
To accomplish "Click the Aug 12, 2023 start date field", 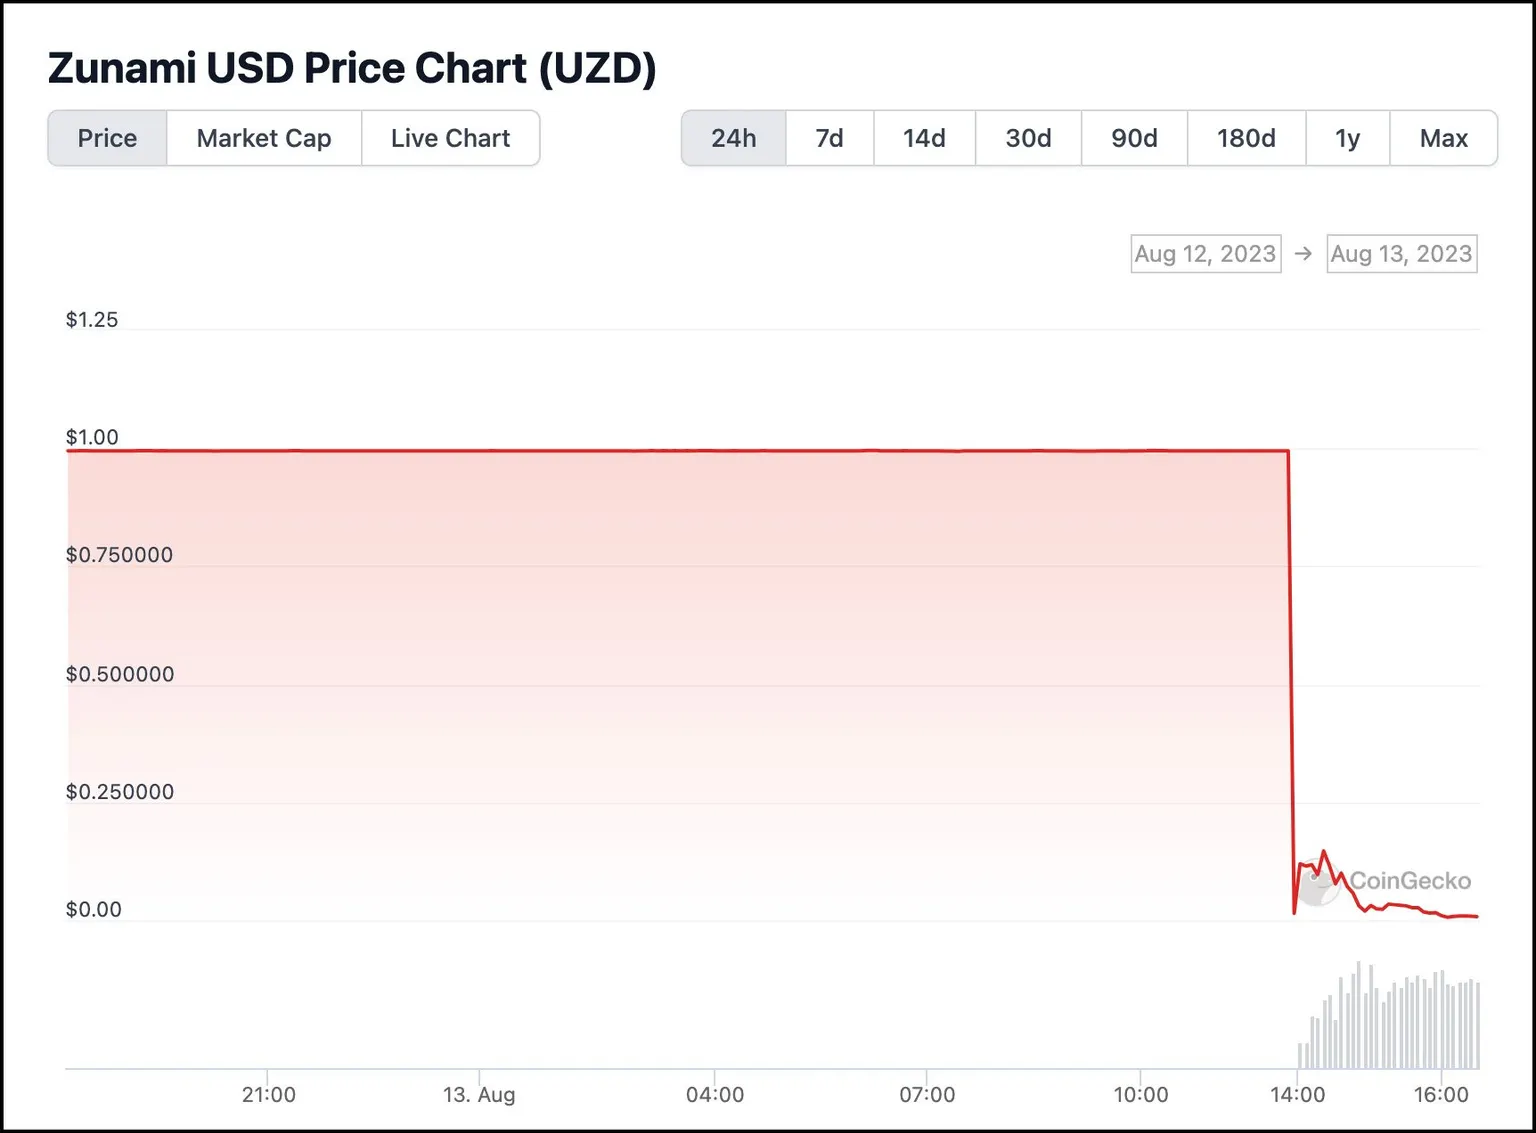I will [x=1205, y=253].
